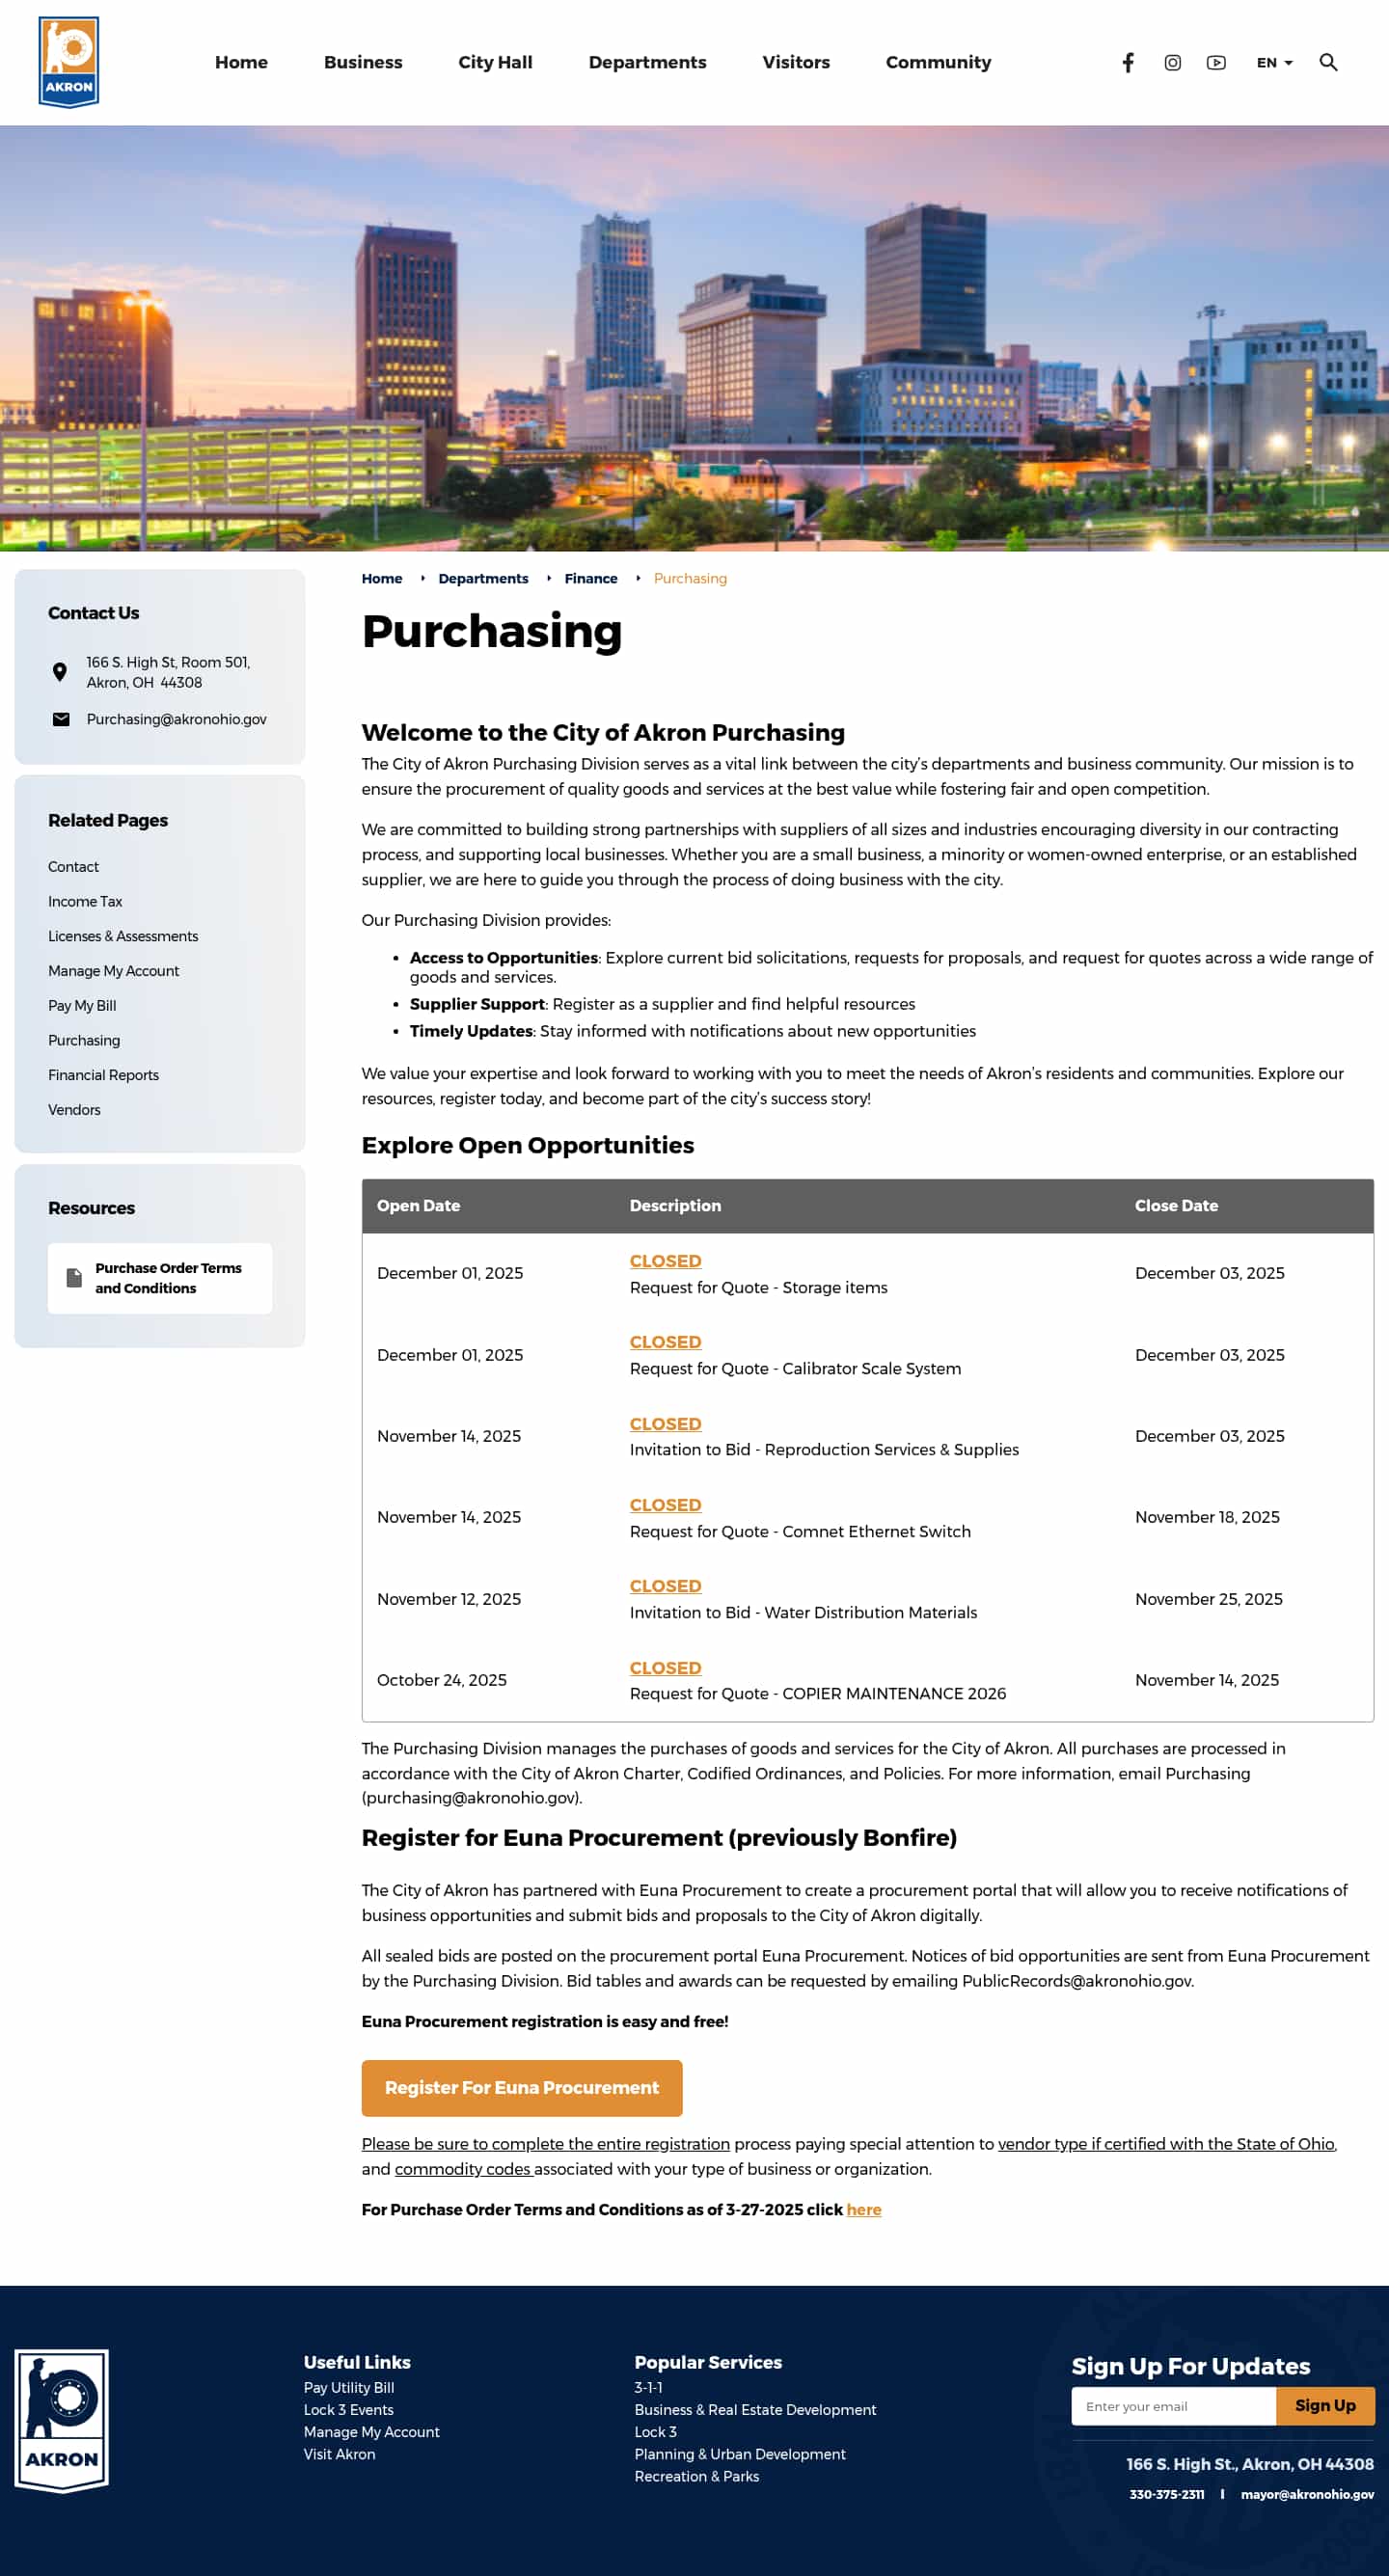This screenshot has width=1389, height=2576.
Task: Expand the EN language dropdown
Action: pyautogui.click(x=1273, y=63)
